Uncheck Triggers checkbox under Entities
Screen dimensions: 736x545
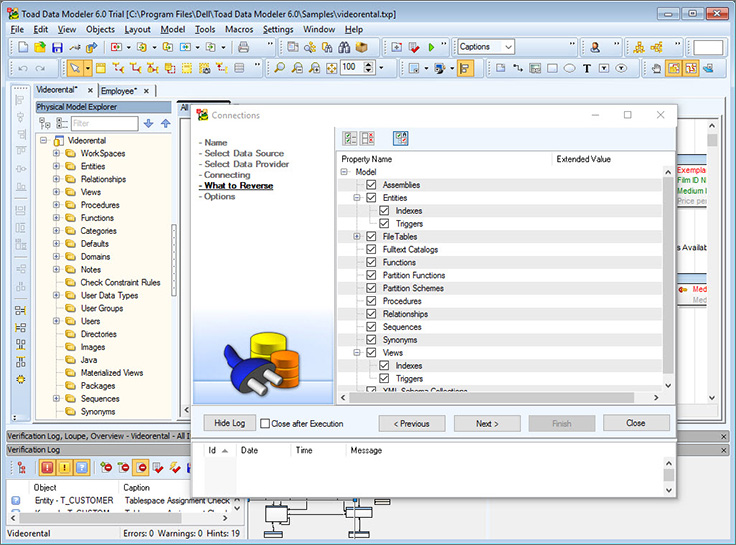pyautogui.click(x=384, y=223)
